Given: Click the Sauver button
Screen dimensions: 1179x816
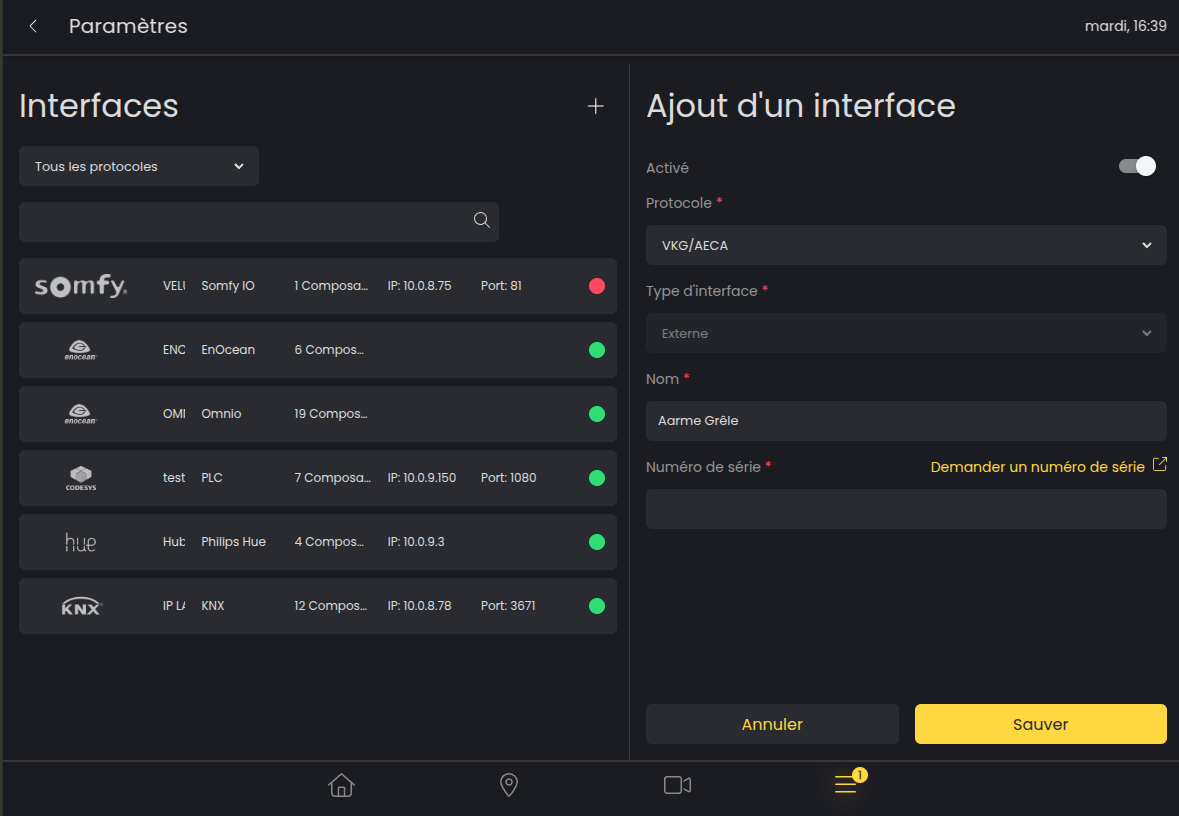Looking at the screenshot, I should point(1040,724).
